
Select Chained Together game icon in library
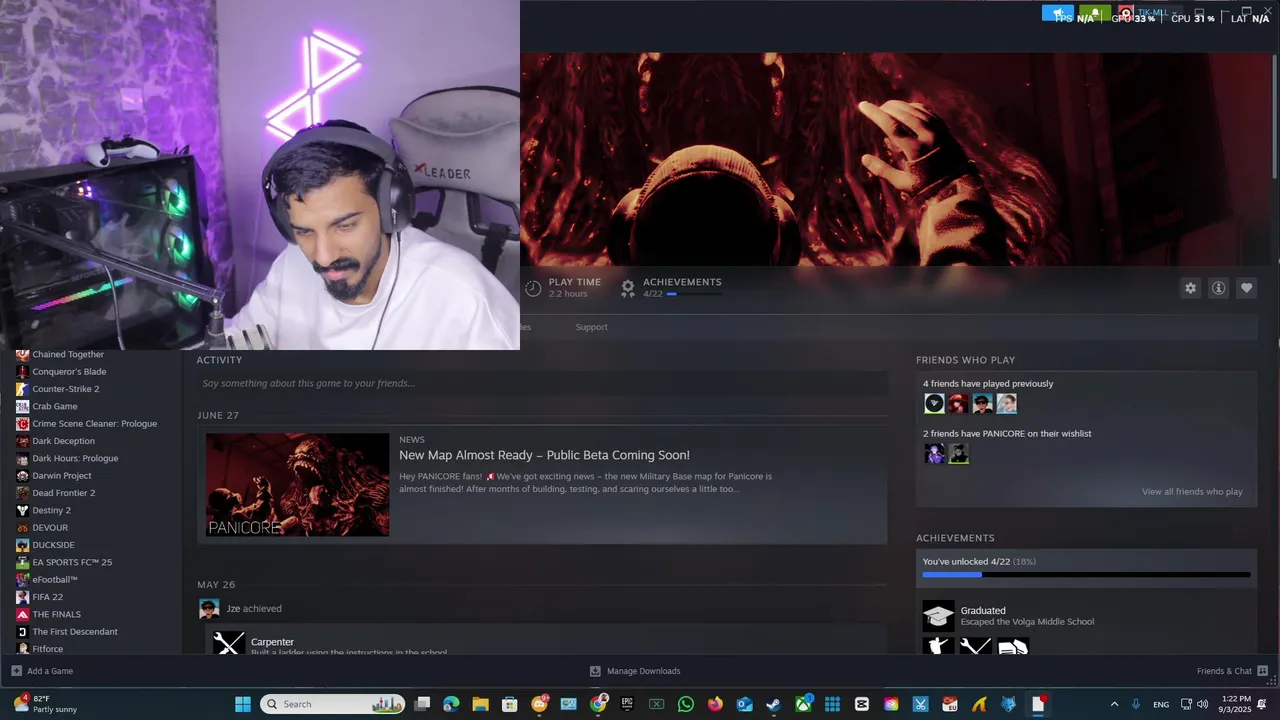click(22, 354)
